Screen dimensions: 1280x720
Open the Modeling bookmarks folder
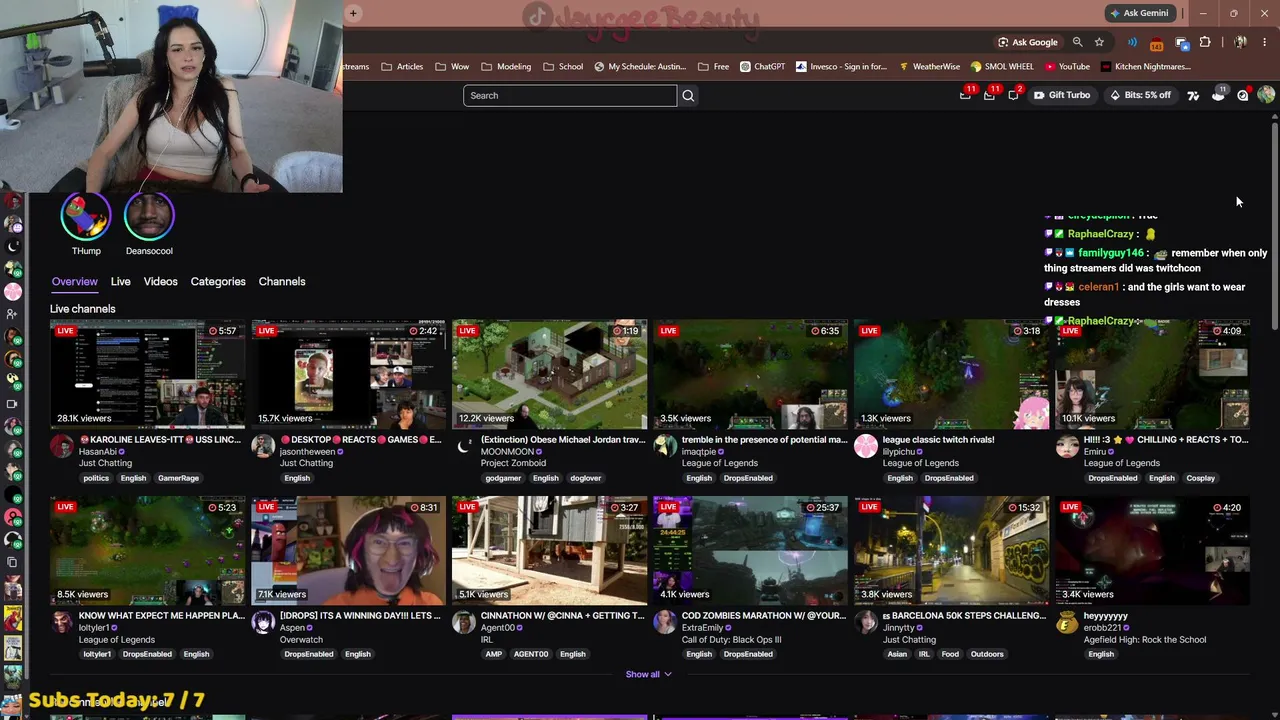[x=506, y=67]
